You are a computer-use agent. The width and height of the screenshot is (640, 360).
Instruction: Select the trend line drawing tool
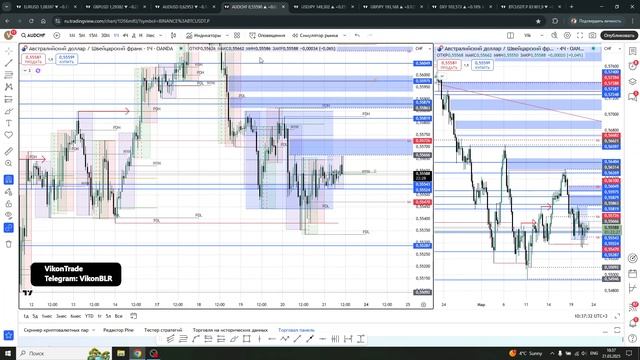click(x=9, y=63)
